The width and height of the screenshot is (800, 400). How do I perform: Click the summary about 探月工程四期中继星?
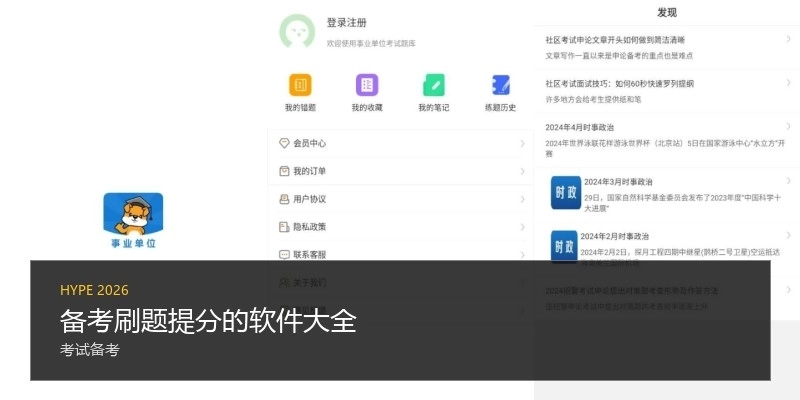tap(680, 252)
